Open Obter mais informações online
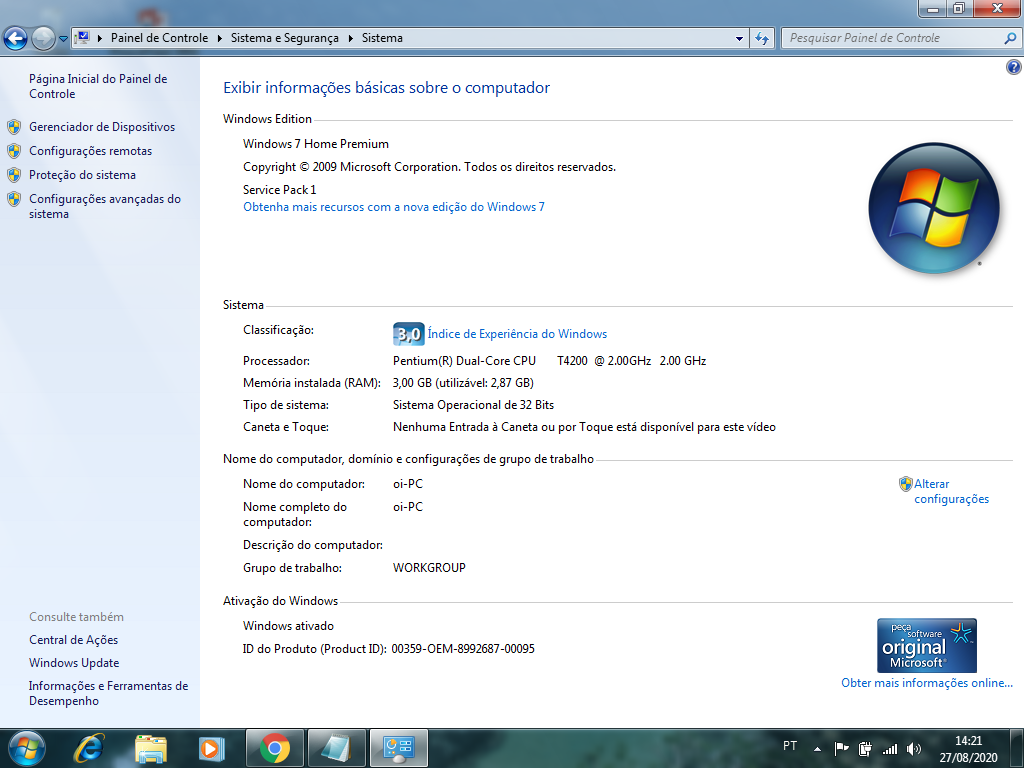This screenshot has height=768, width=1024. (x=927, y=683)
